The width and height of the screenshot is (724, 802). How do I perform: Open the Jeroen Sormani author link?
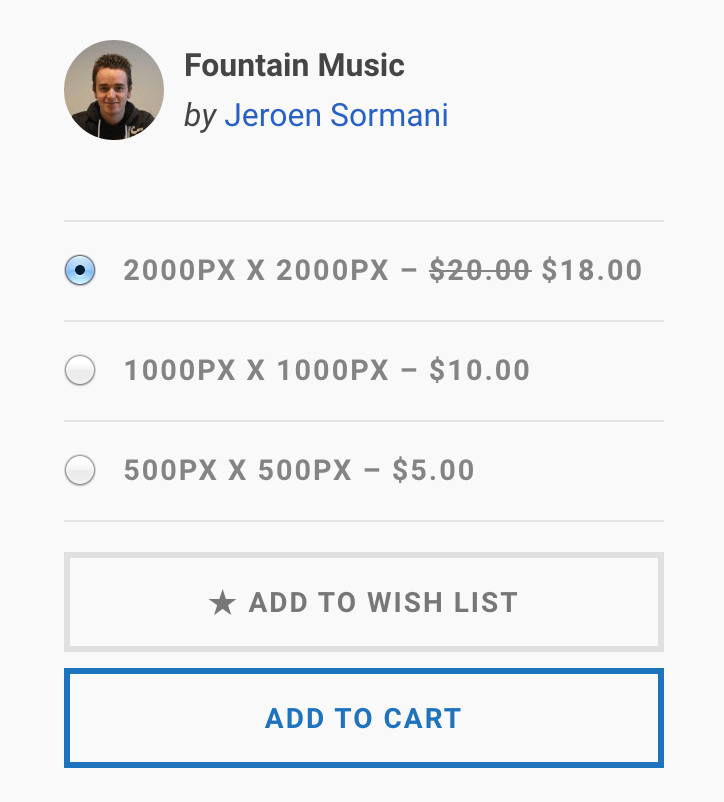(335, 116)
